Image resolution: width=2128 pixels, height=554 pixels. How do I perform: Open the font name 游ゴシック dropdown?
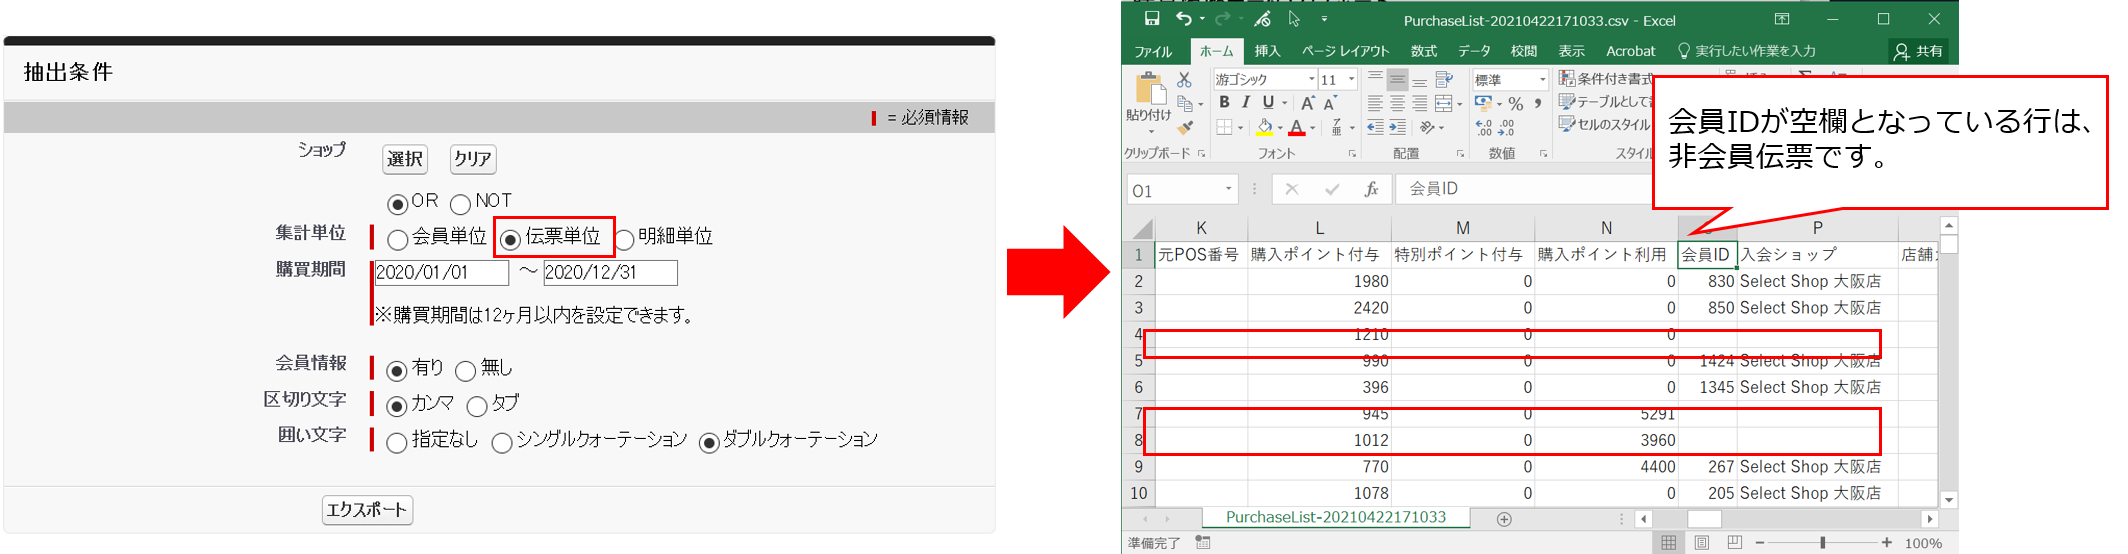click(x=1311, y=80)
